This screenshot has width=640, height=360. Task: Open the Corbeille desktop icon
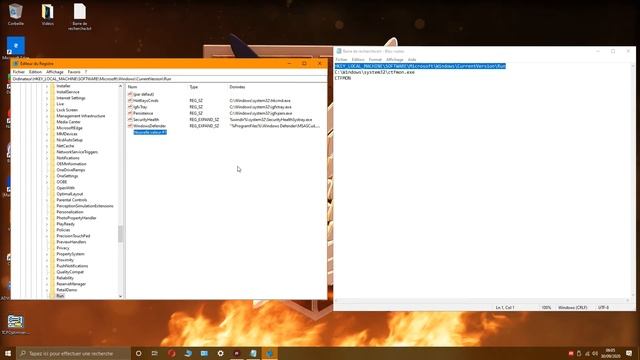pos(16,15)
